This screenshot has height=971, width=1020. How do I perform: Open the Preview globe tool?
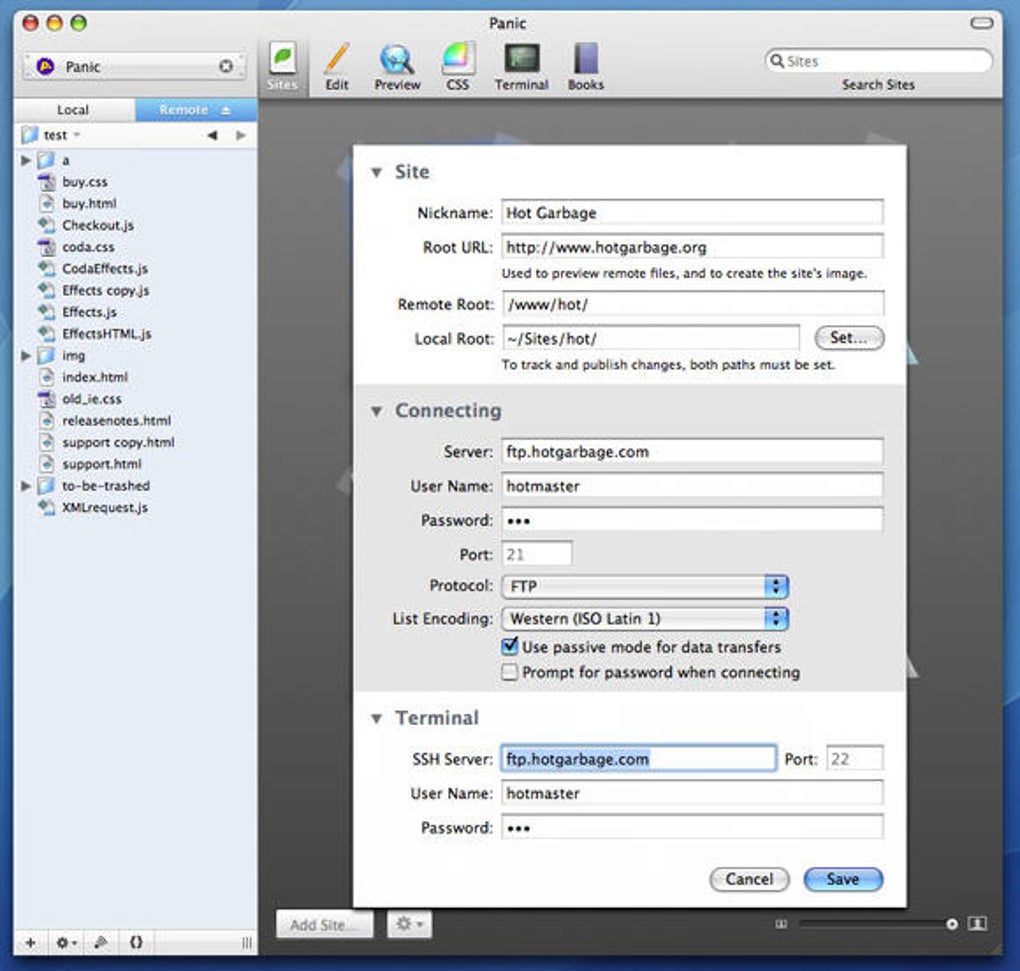(397, 67)
